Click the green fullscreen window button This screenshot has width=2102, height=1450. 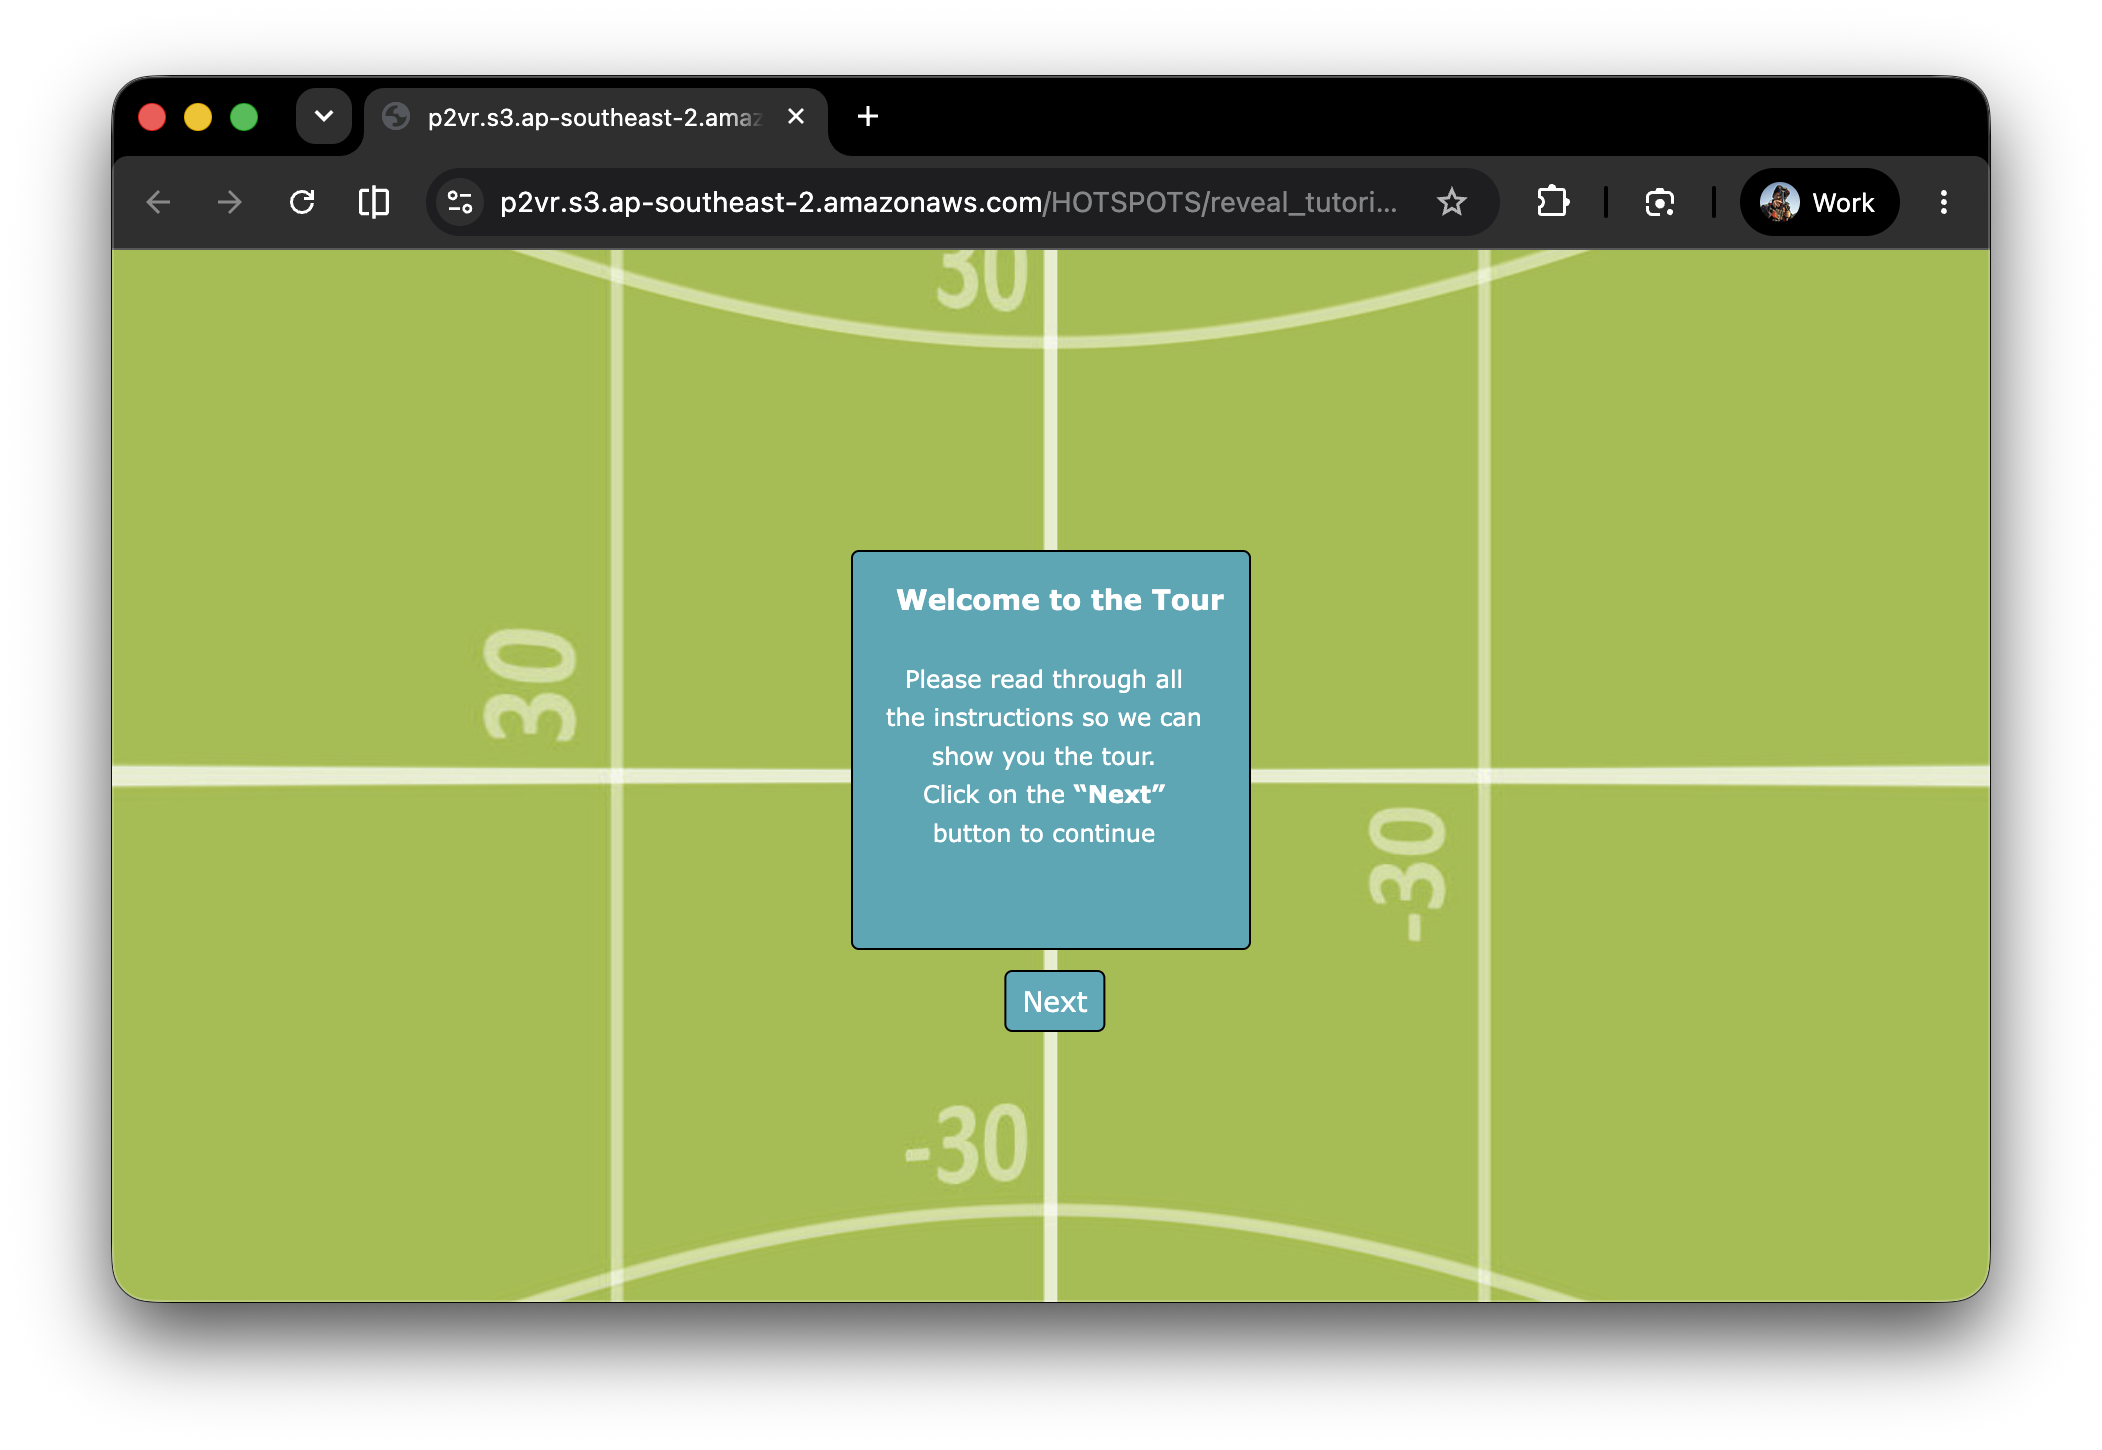pyautogui.click(x=244, y=117)
